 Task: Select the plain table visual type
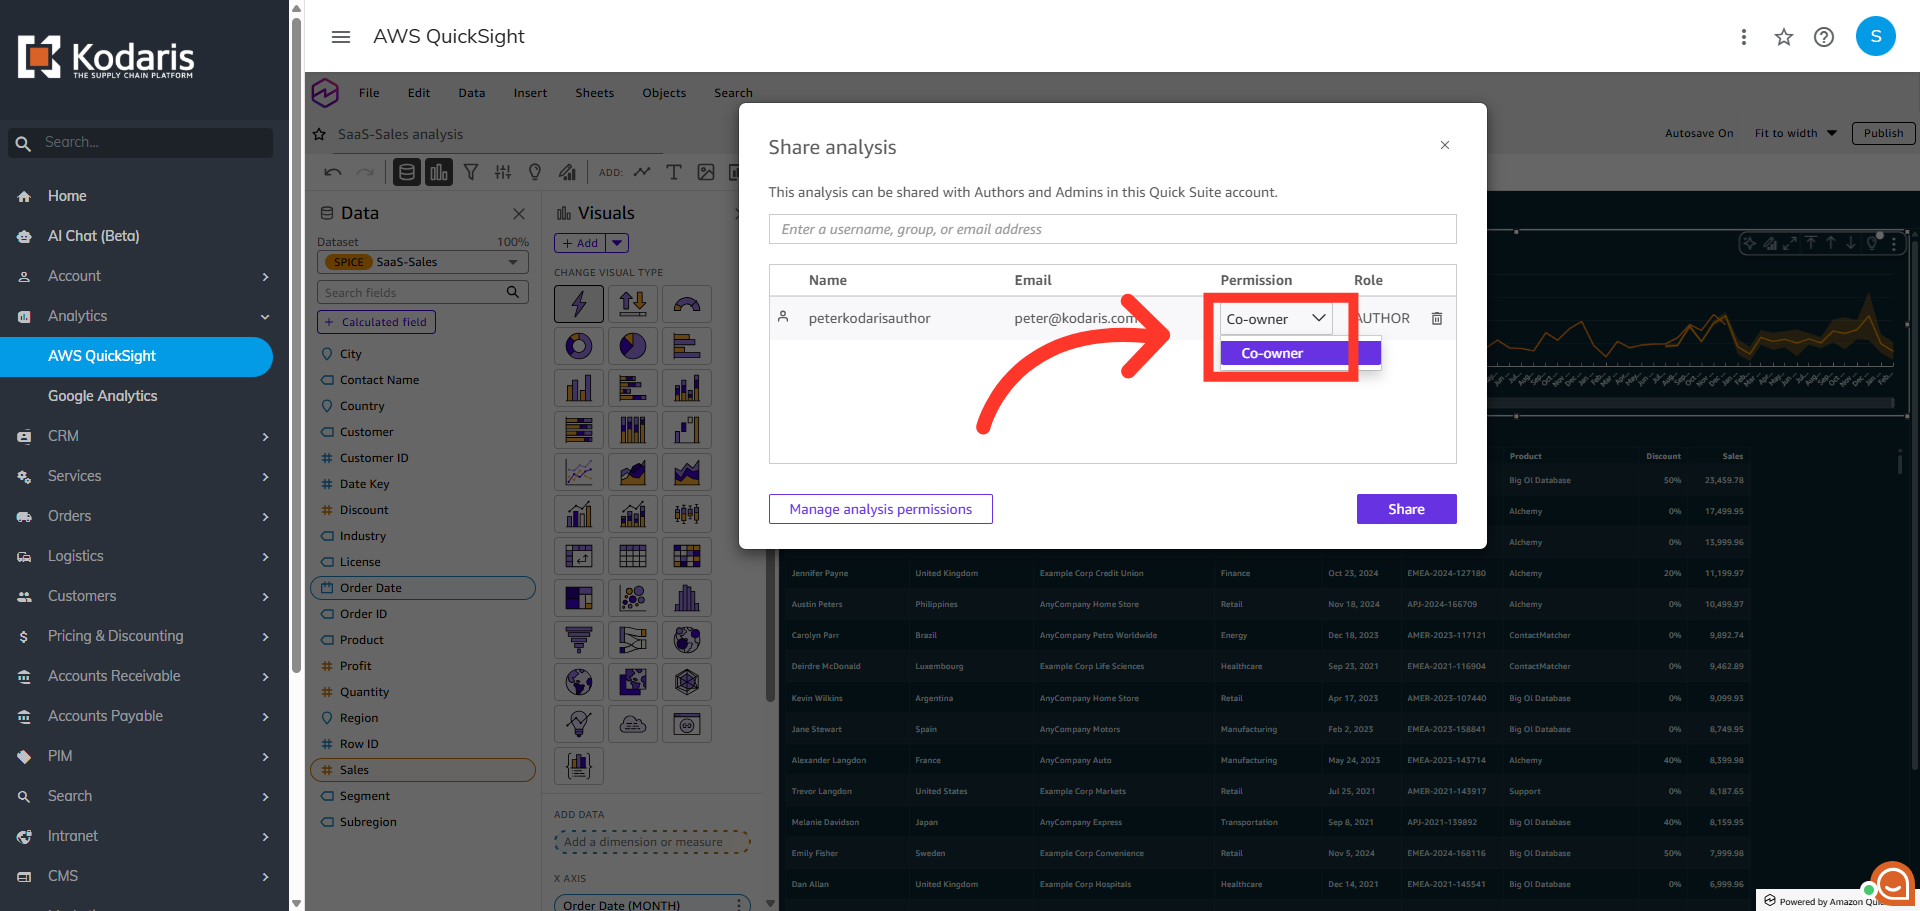[x=633, y=556]
